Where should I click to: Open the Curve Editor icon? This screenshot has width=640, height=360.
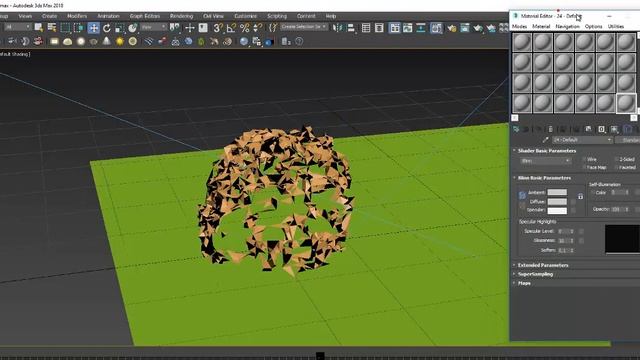(407, 28)
